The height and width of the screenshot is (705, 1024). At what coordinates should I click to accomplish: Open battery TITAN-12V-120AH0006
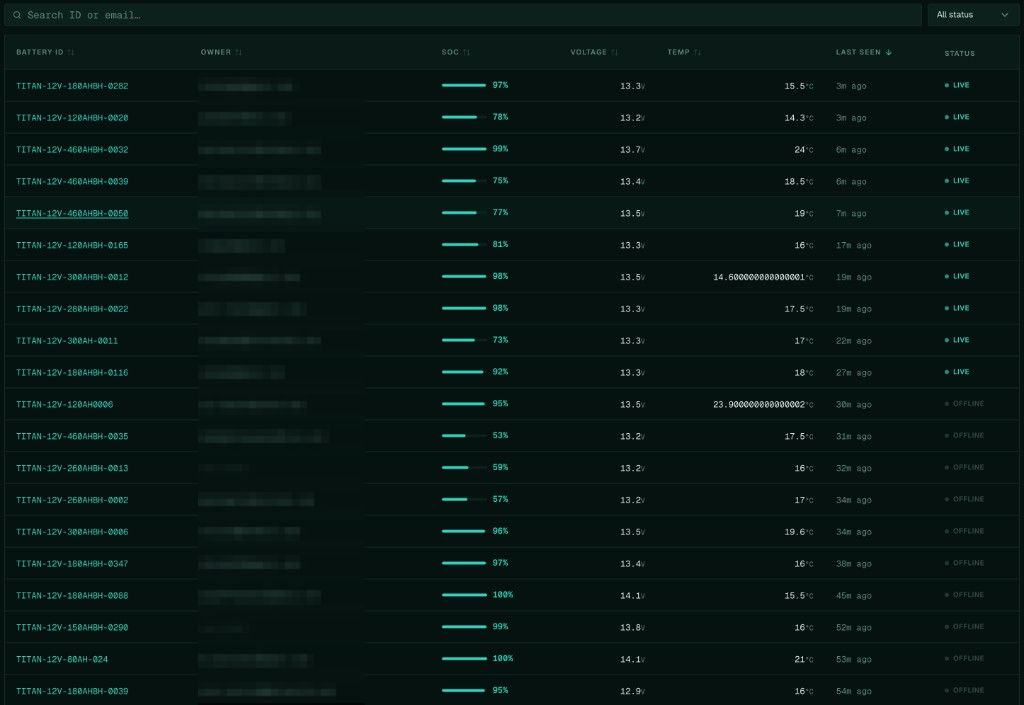pos(64,405)
